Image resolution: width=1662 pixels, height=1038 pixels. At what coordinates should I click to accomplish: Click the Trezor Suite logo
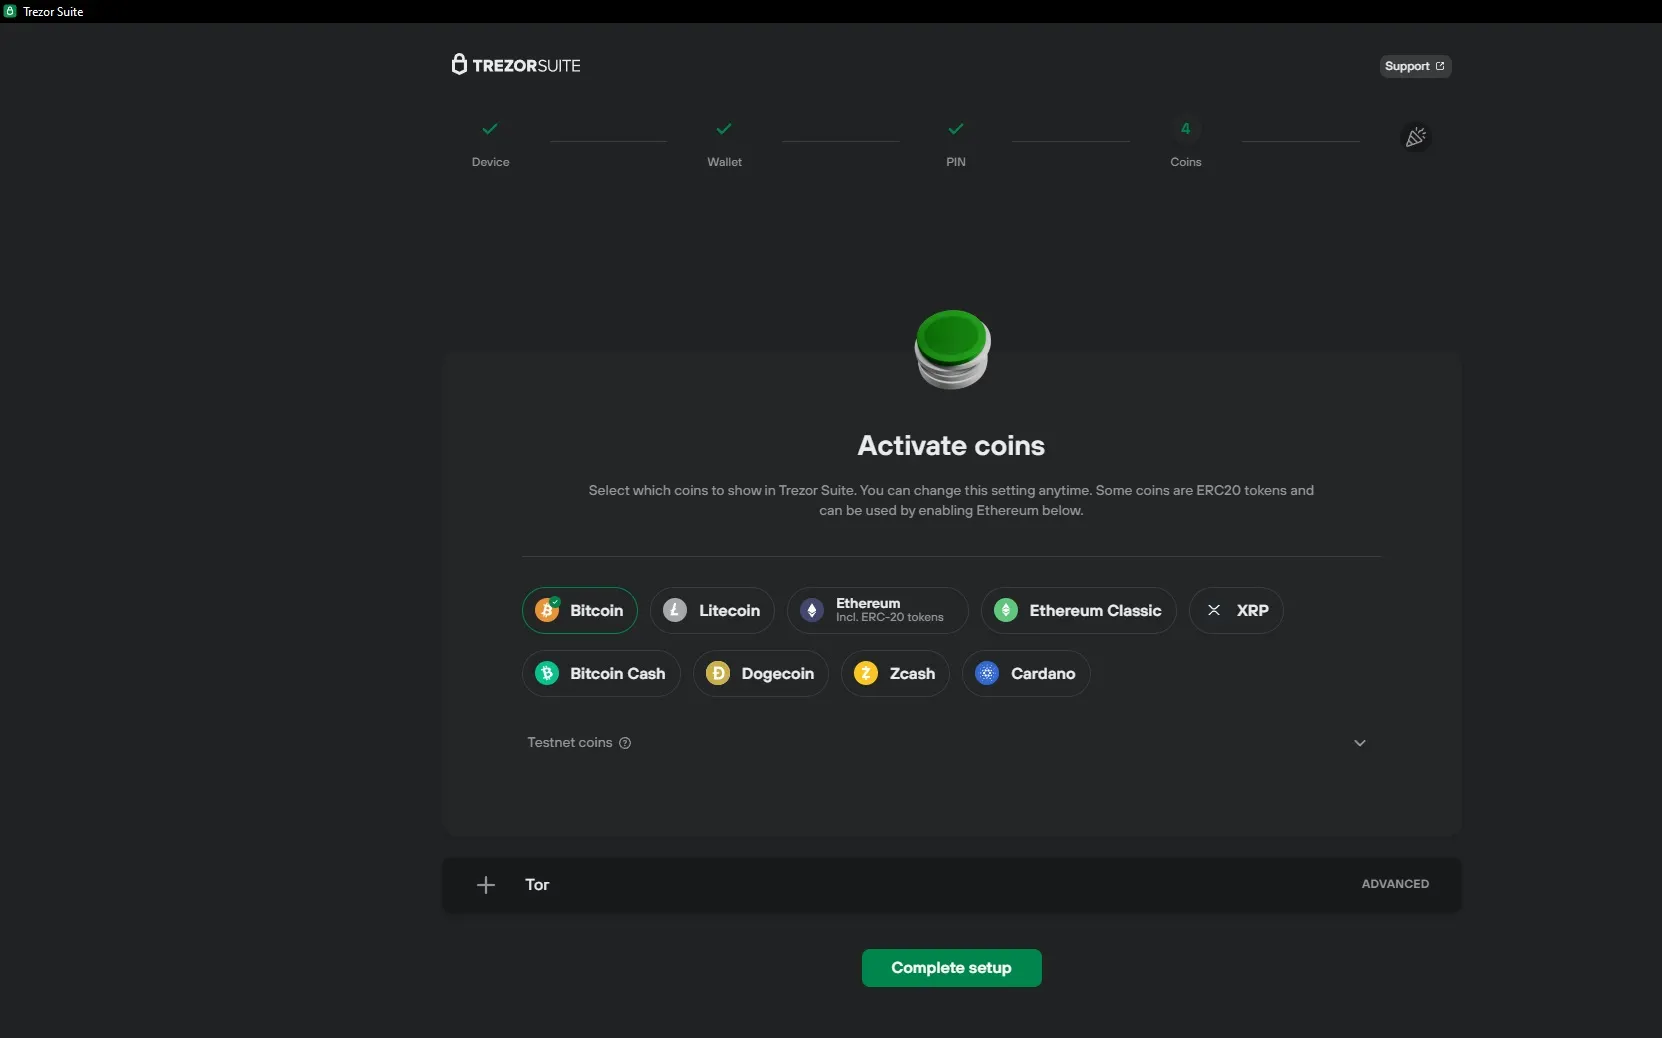point(516,65)
